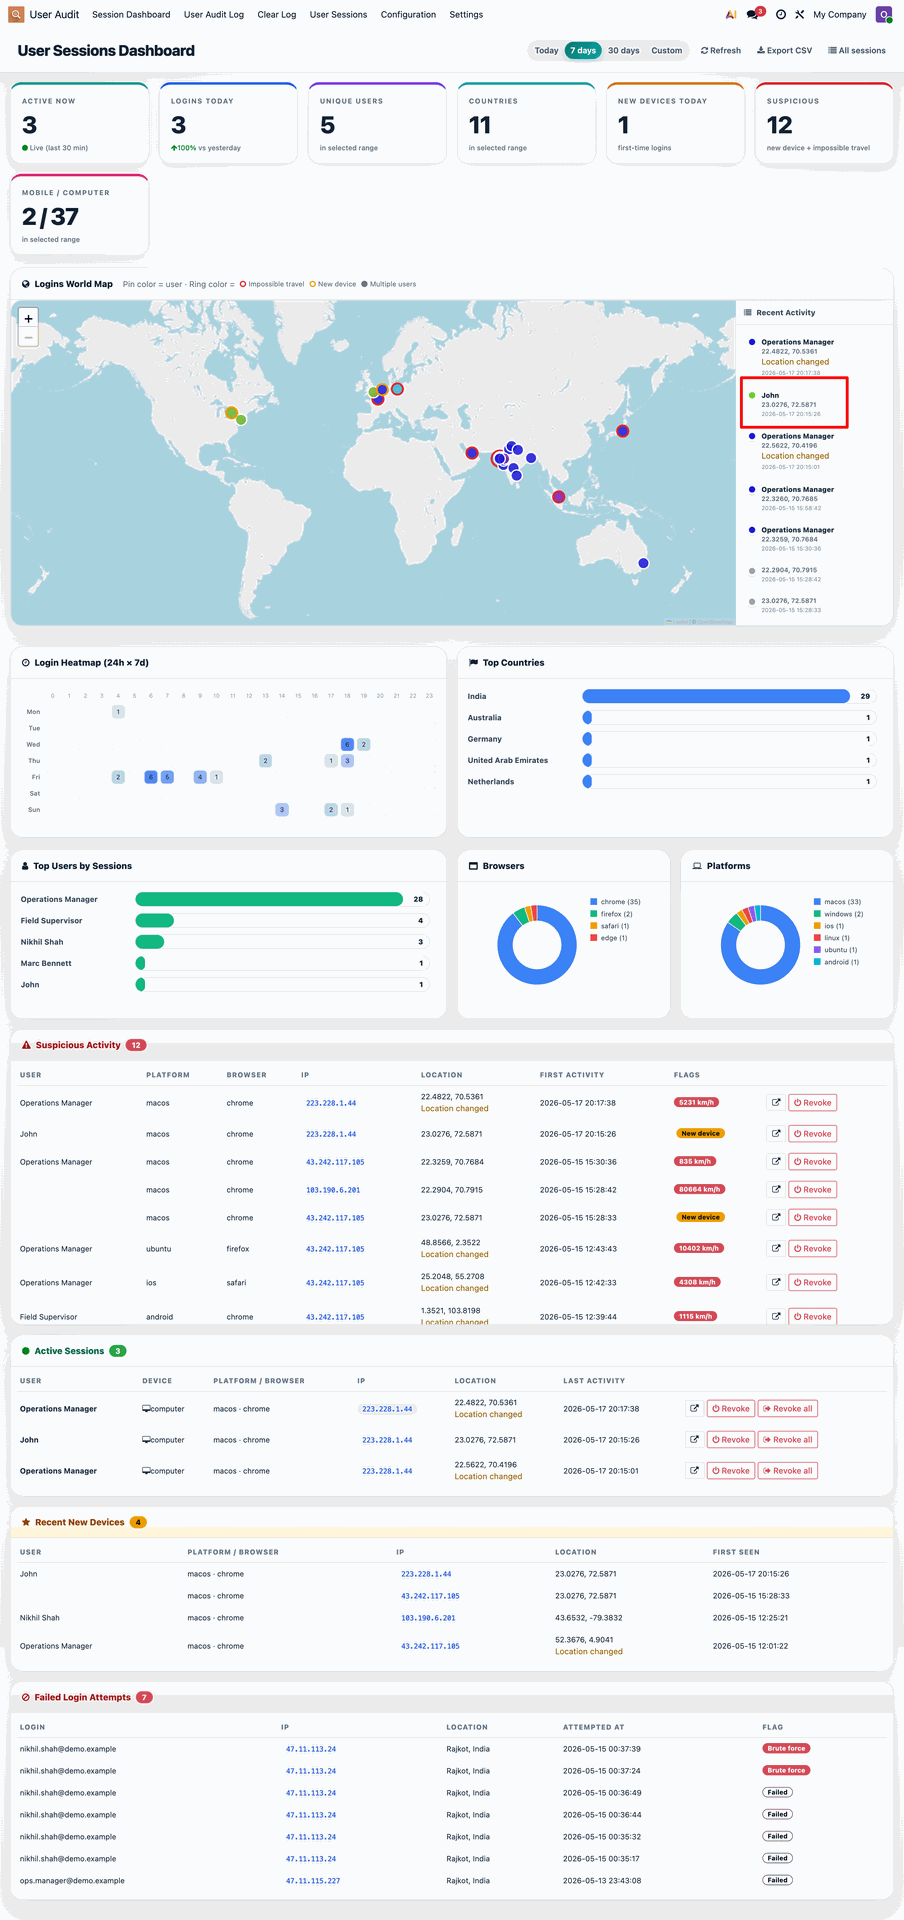Open the chat messages icon with badge
This screenshot has width=904, height=1920.
pyautogui.click(x=755, y=14)
